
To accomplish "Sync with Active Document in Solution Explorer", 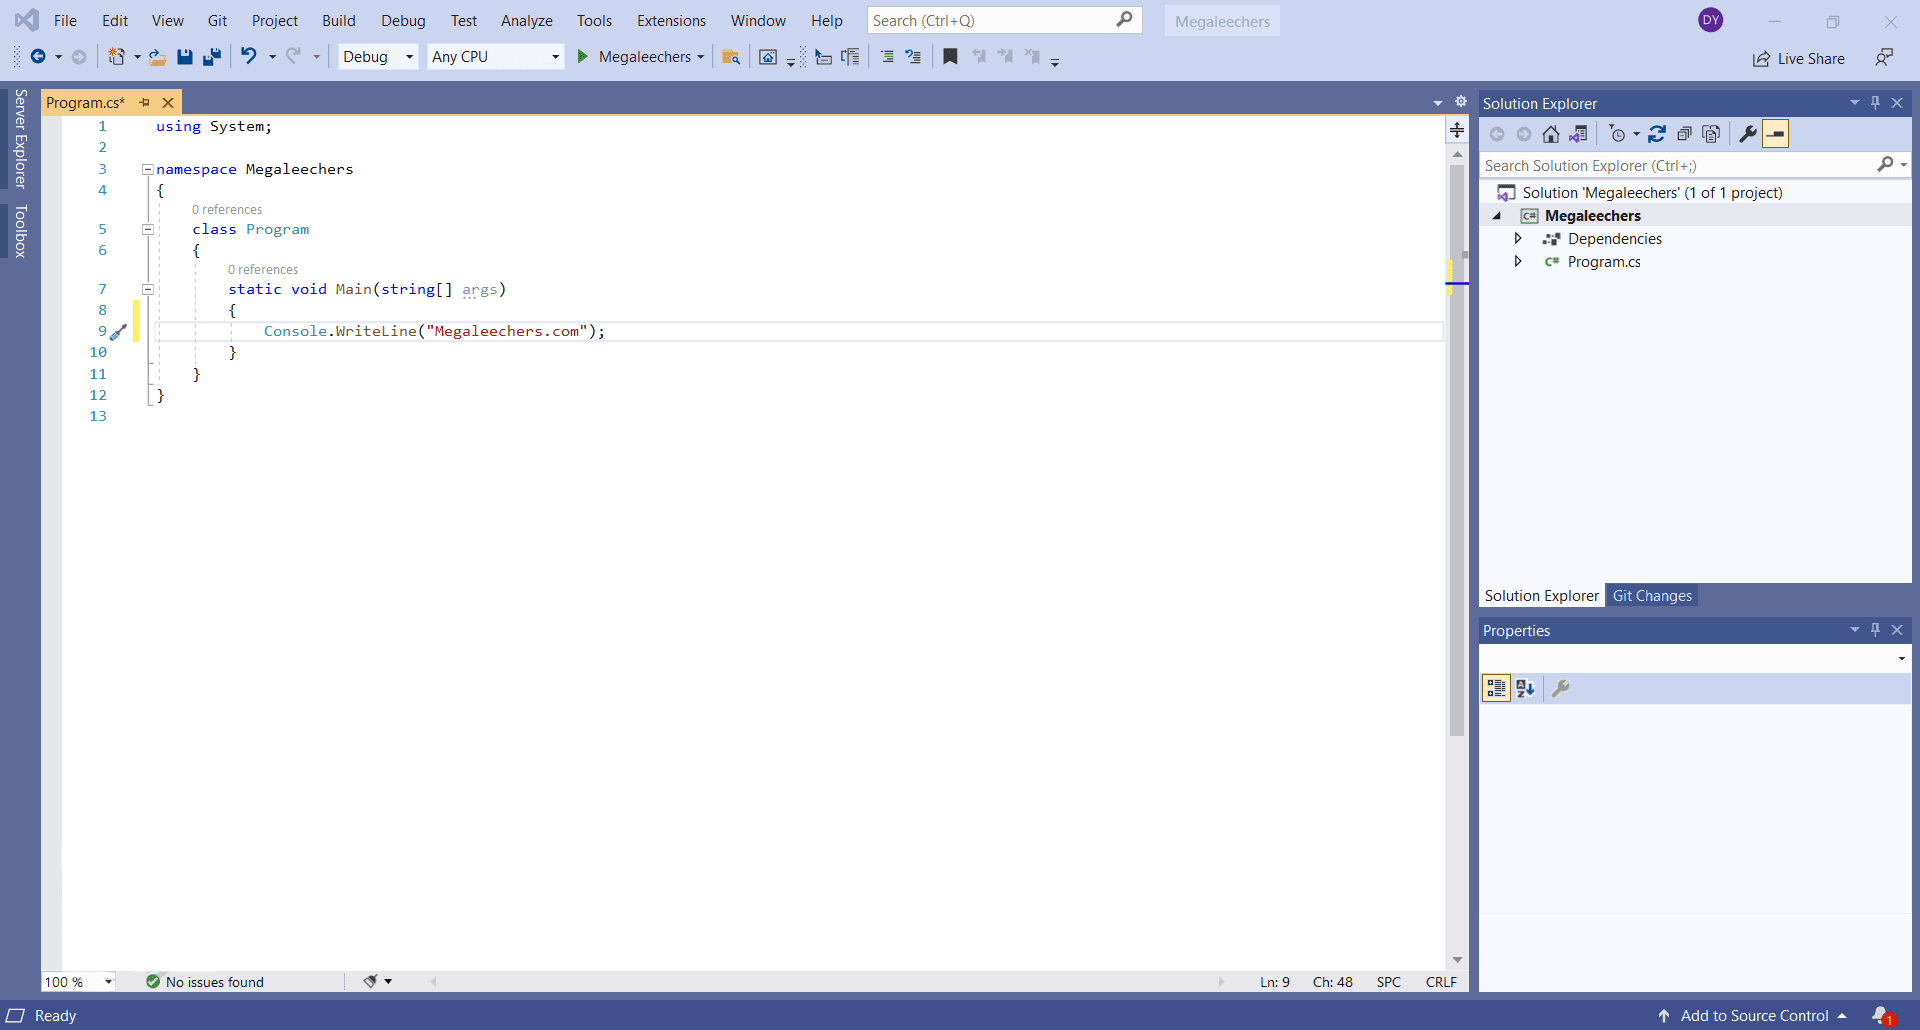I will pos(1657,134).
